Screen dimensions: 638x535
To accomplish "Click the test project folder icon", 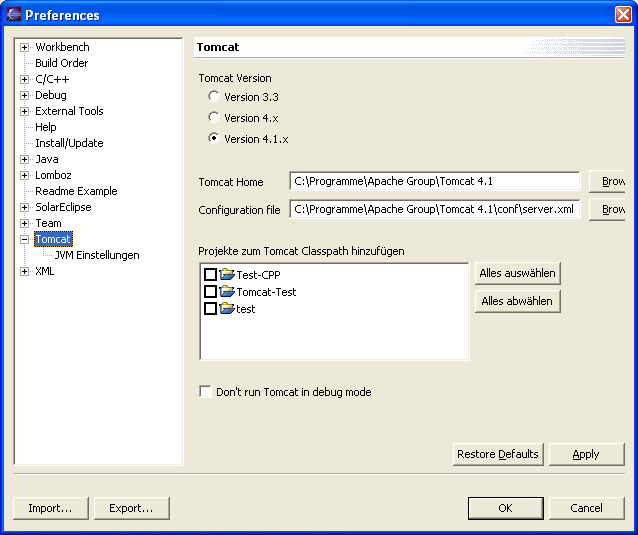I will [x=226, y=309].
